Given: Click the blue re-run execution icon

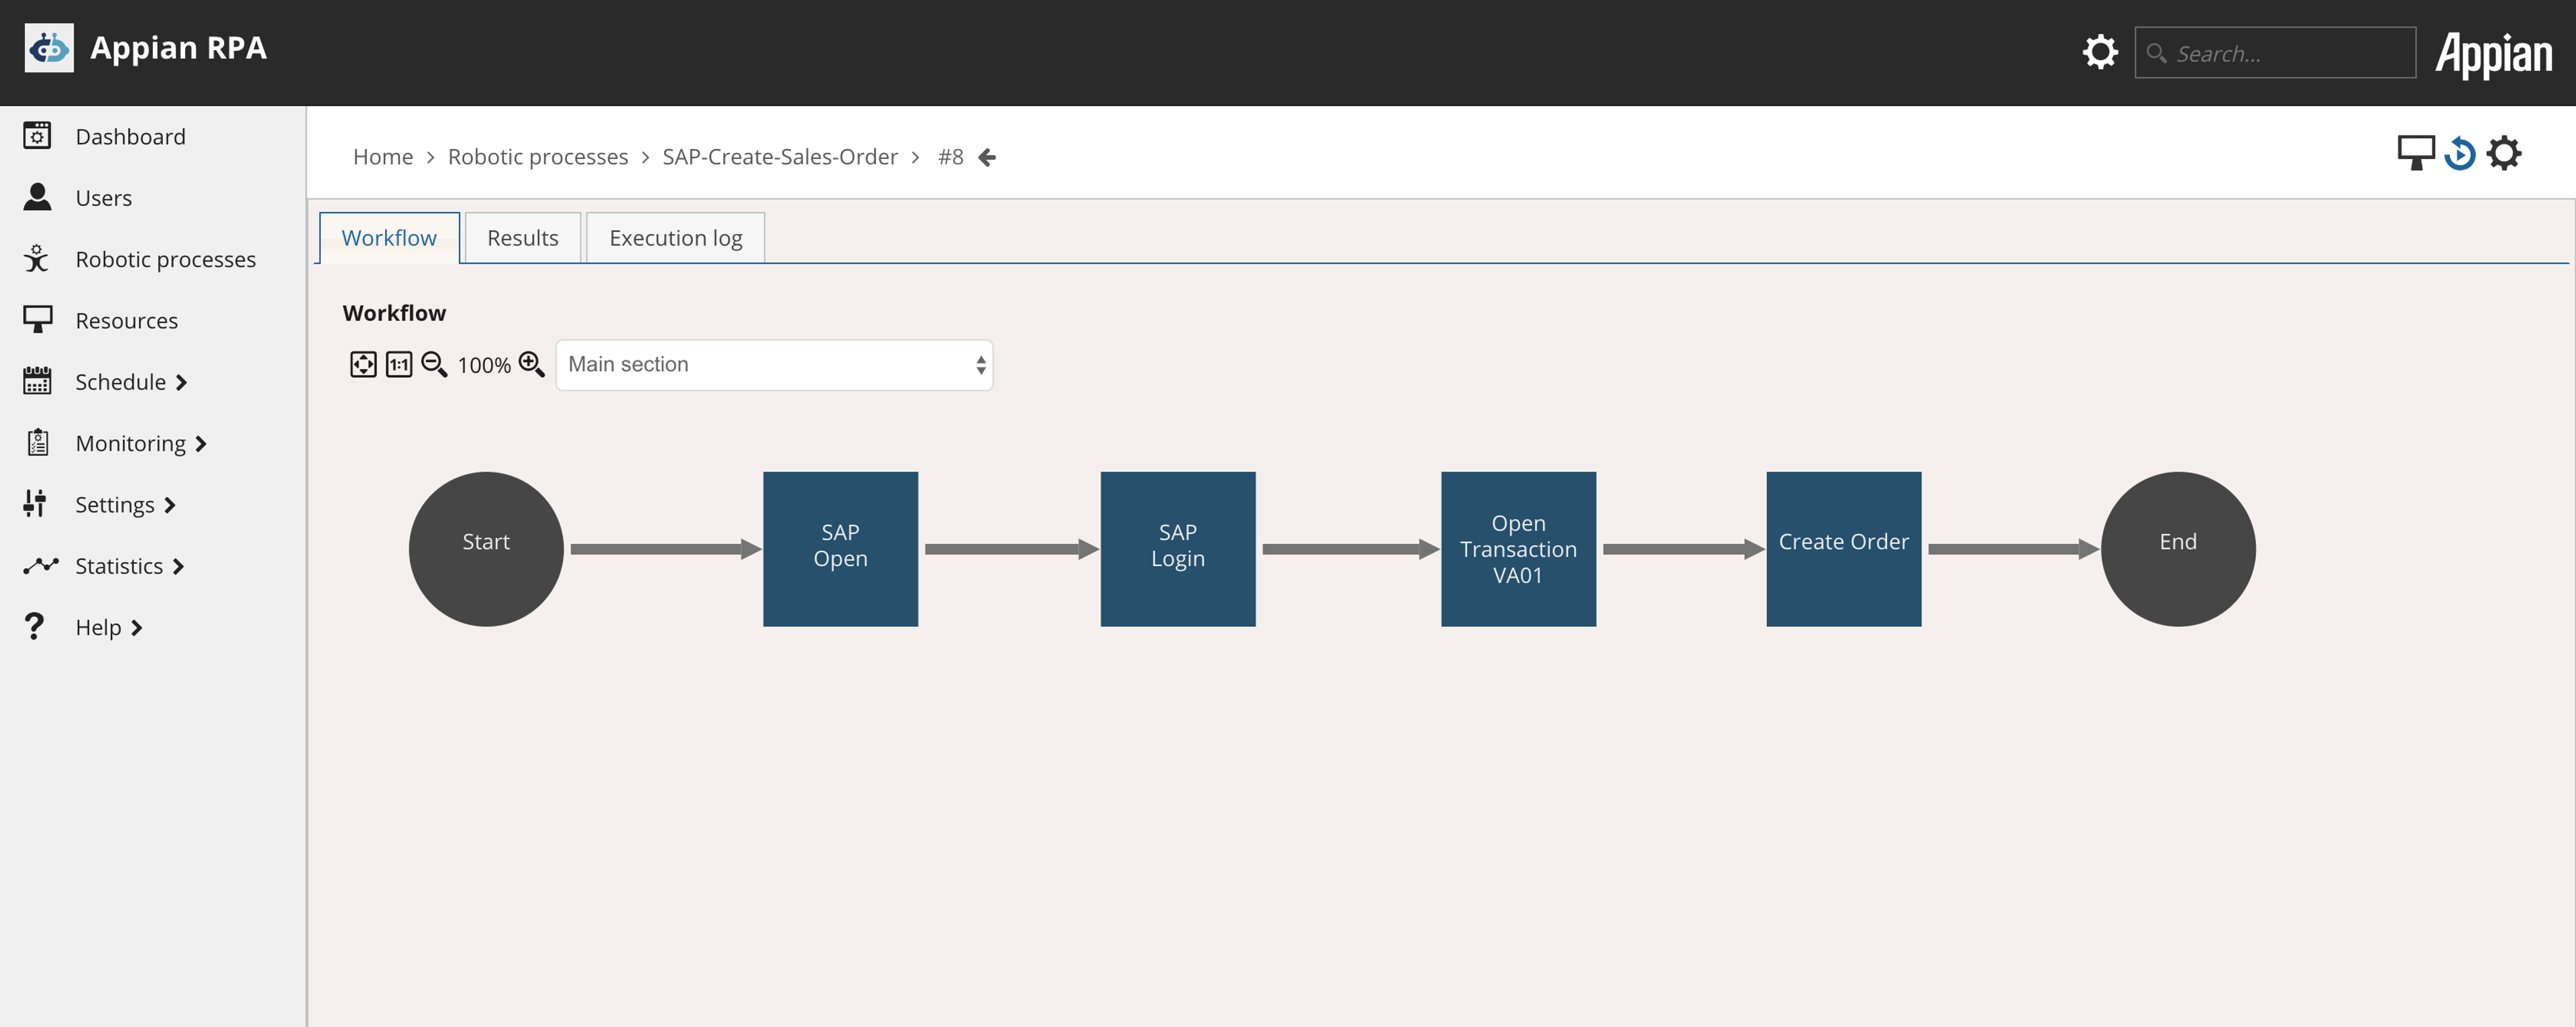Looking at the screenshot, I should pos(2459,153).
